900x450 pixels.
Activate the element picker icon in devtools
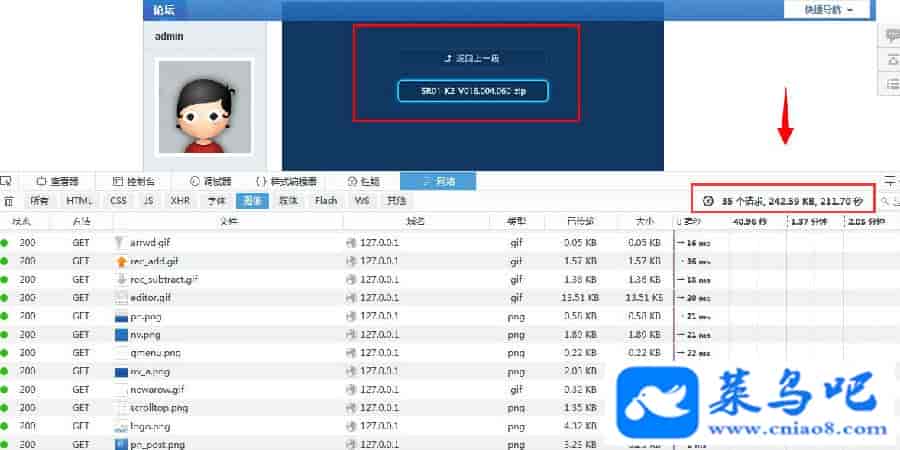pos(5,181)
